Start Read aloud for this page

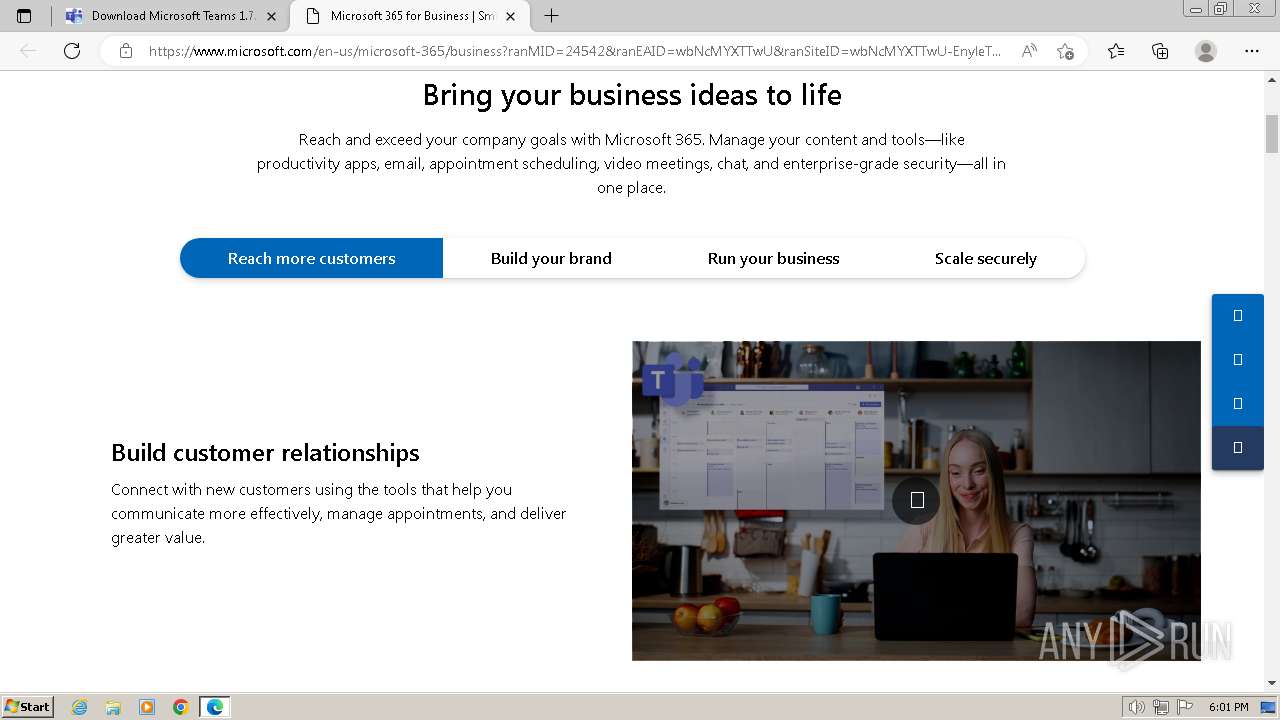(1028, 51)
